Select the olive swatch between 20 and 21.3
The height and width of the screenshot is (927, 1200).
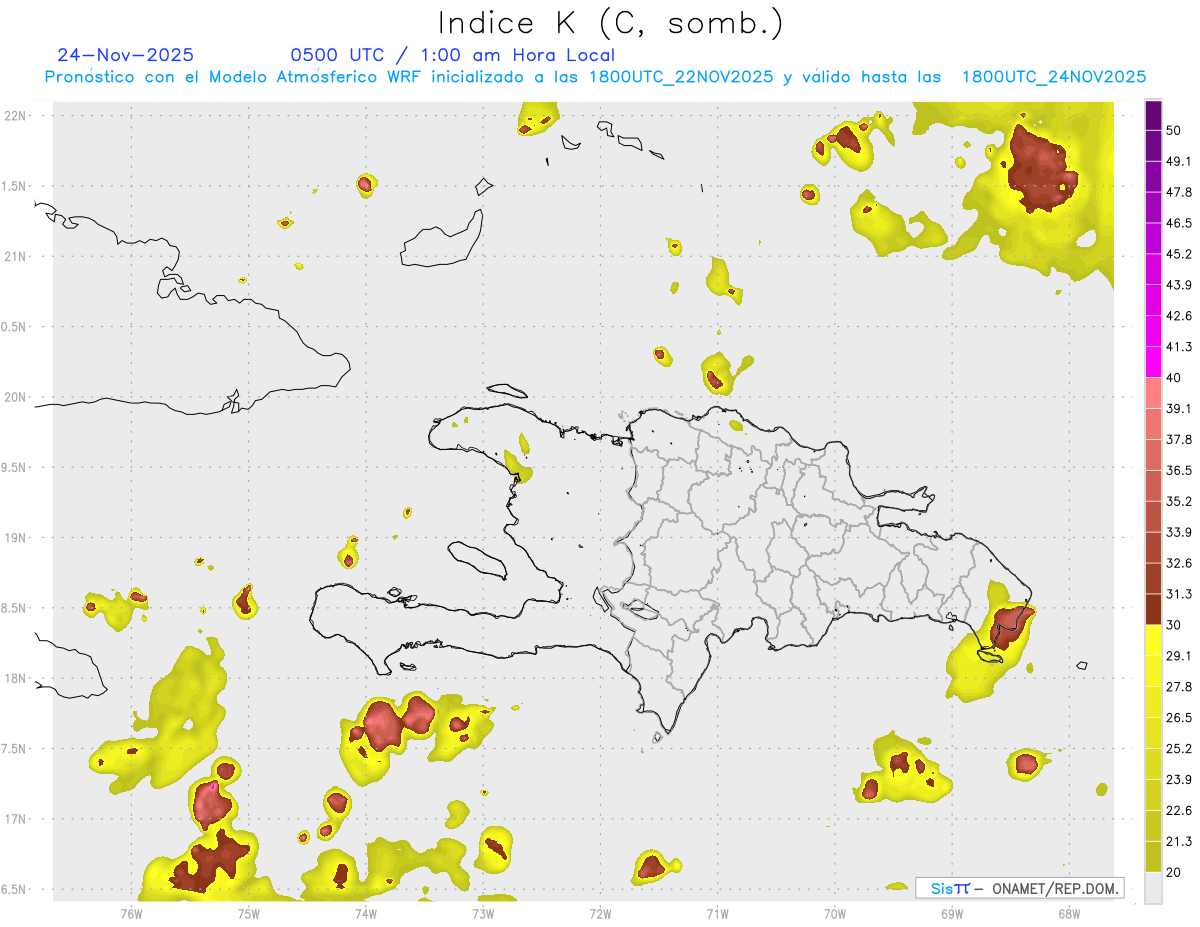(1153, 856)
